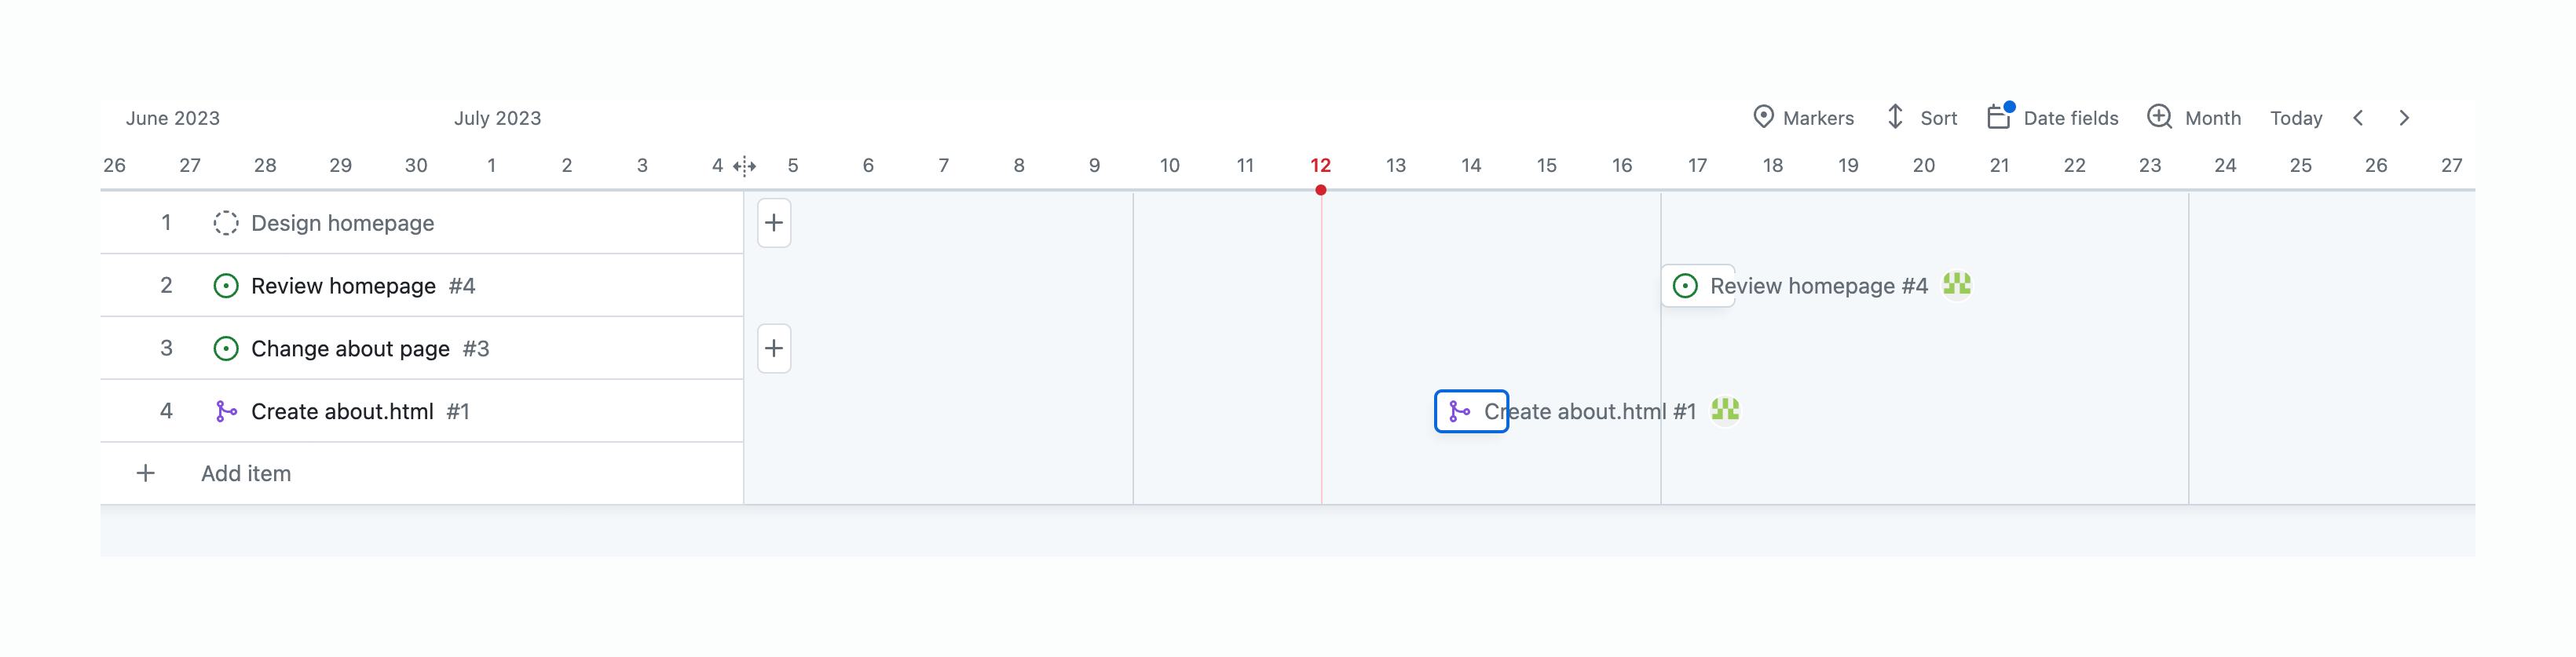The height and width of the screenshot is (657, 2576).
Task: Open the Sort options
Action: click(x=1921, y=118)
